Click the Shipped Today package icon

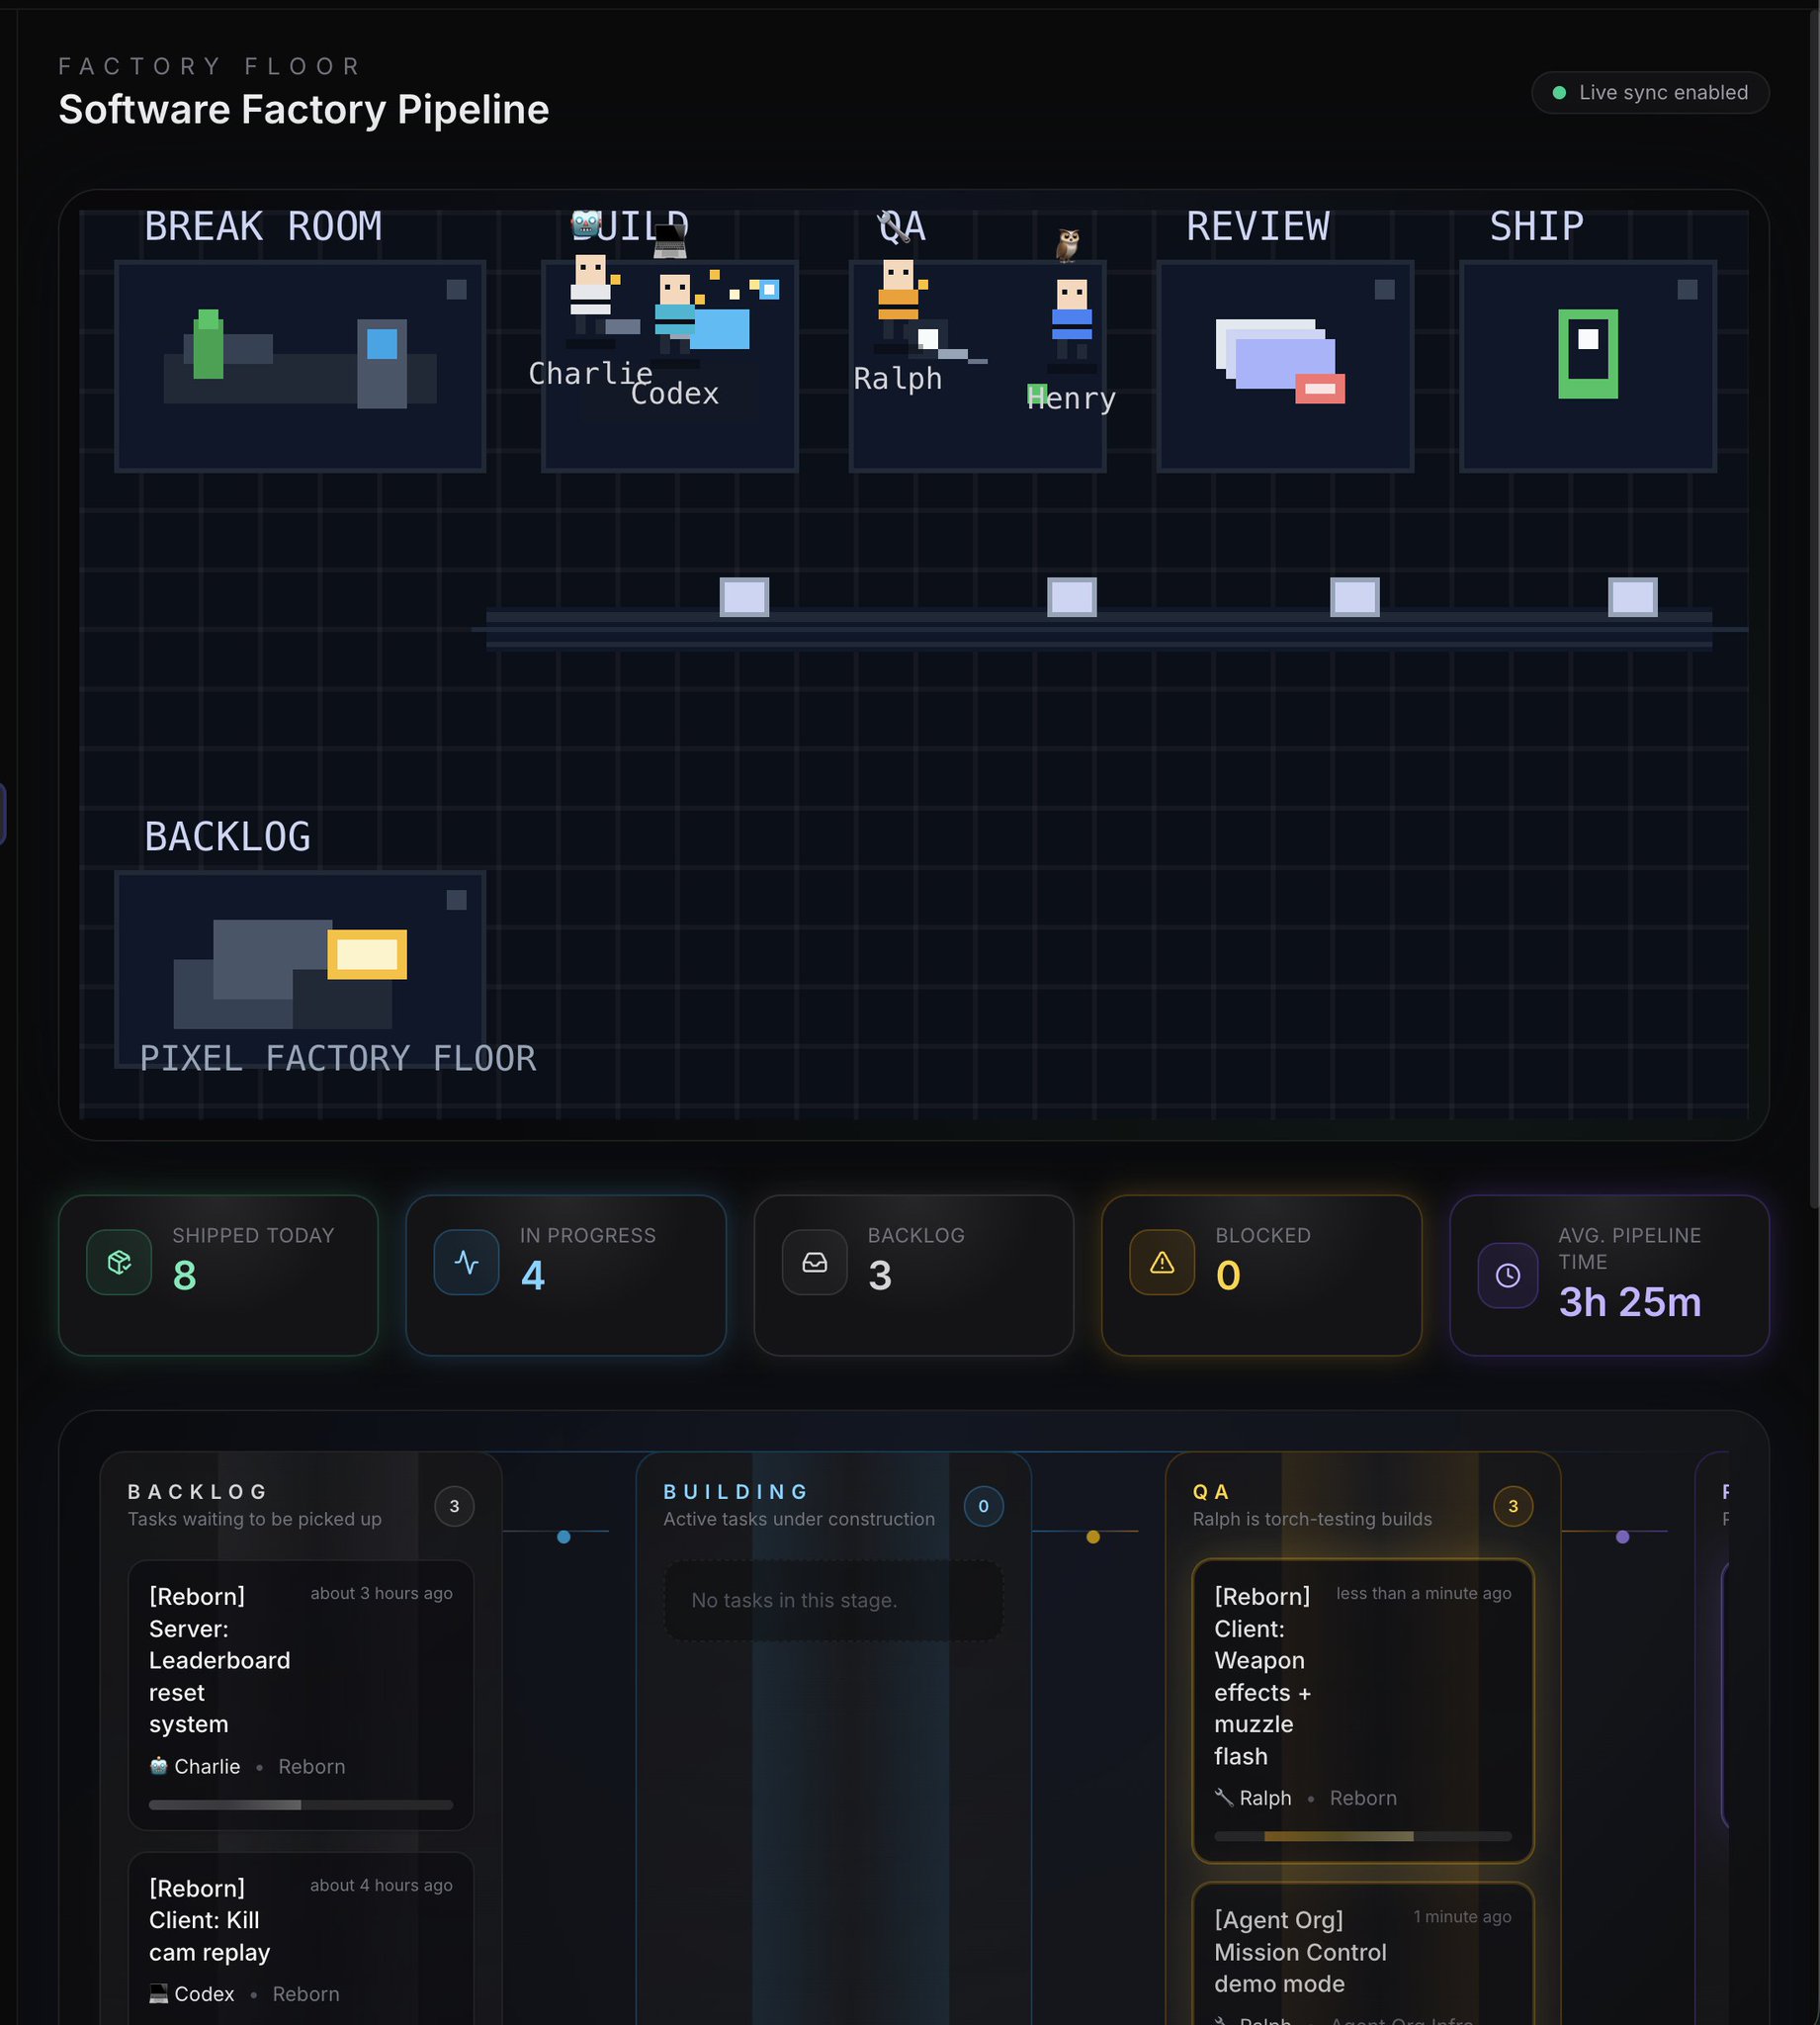[119, 1262]
